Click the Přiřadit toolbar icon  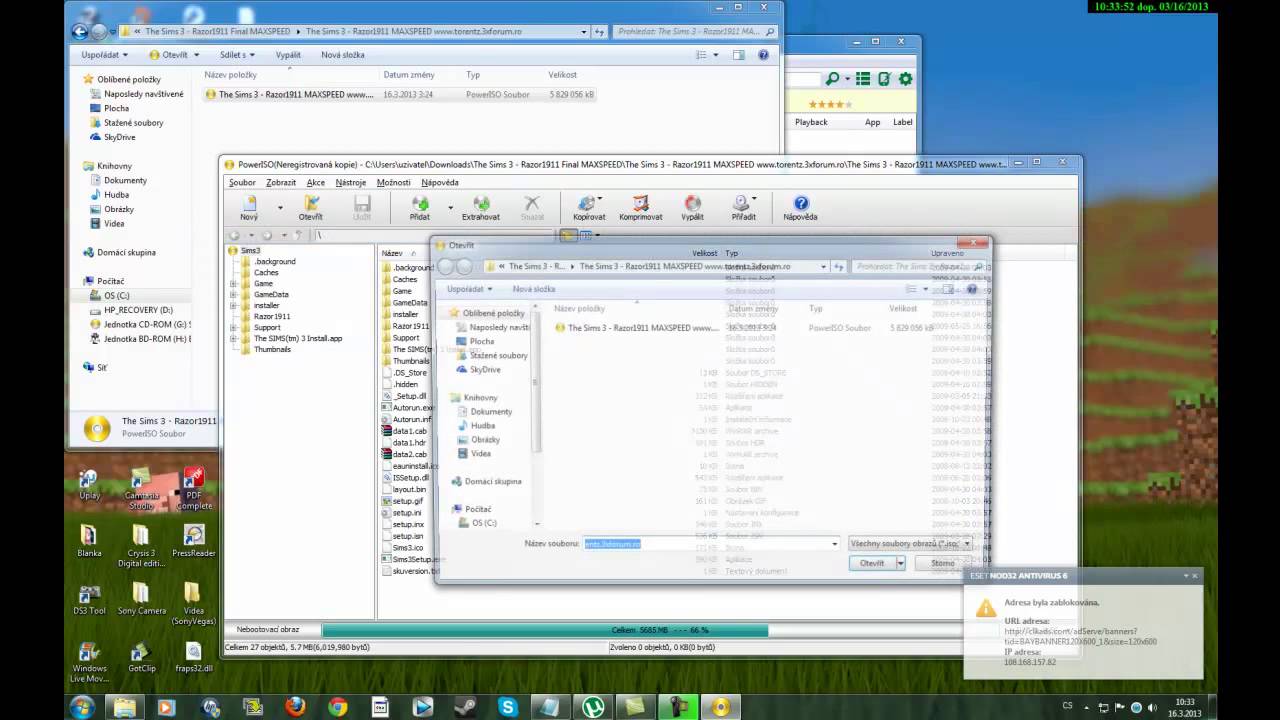743,208
